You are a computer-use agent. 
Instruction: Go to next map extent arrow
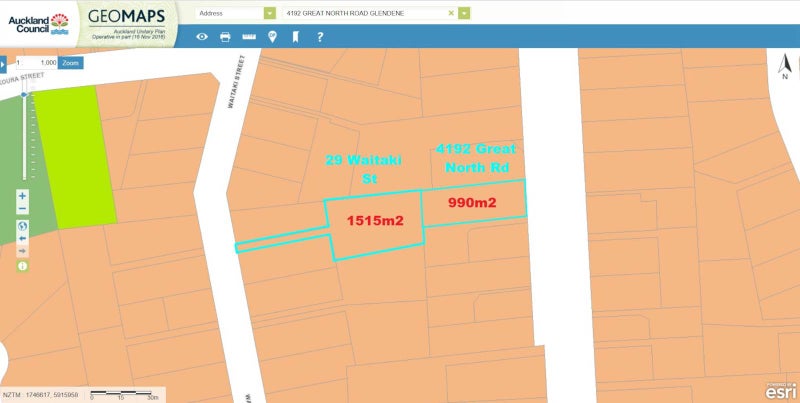22,251
